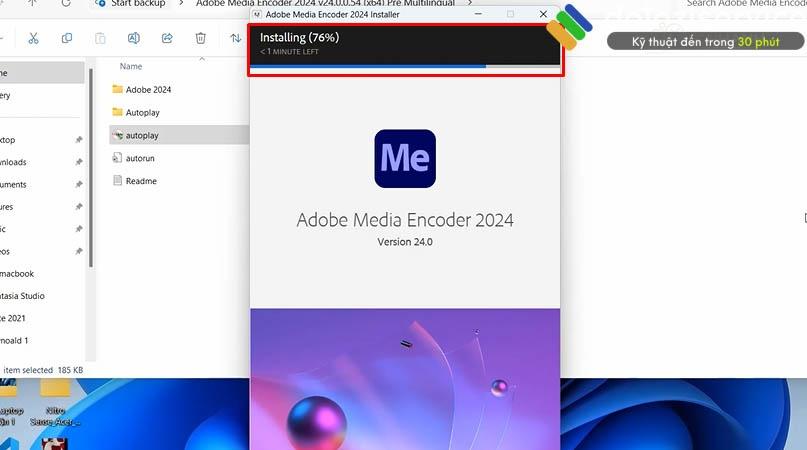Image resolution: width=807 pixels, height=450 pixels.
Task: Expand breadcrumb chevron after Start backup
Action: 181,4
